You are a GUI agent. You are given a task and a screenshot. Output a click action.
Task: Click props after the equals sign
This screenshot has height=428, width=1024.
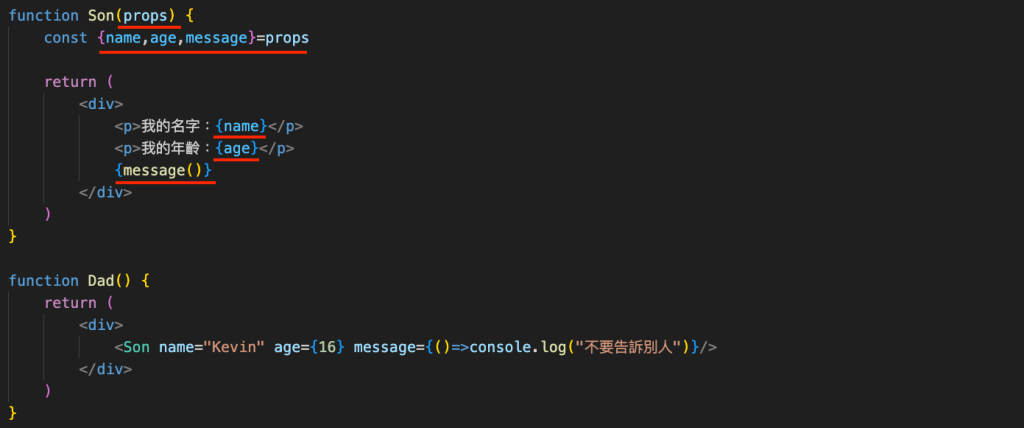tap(287, 38)
